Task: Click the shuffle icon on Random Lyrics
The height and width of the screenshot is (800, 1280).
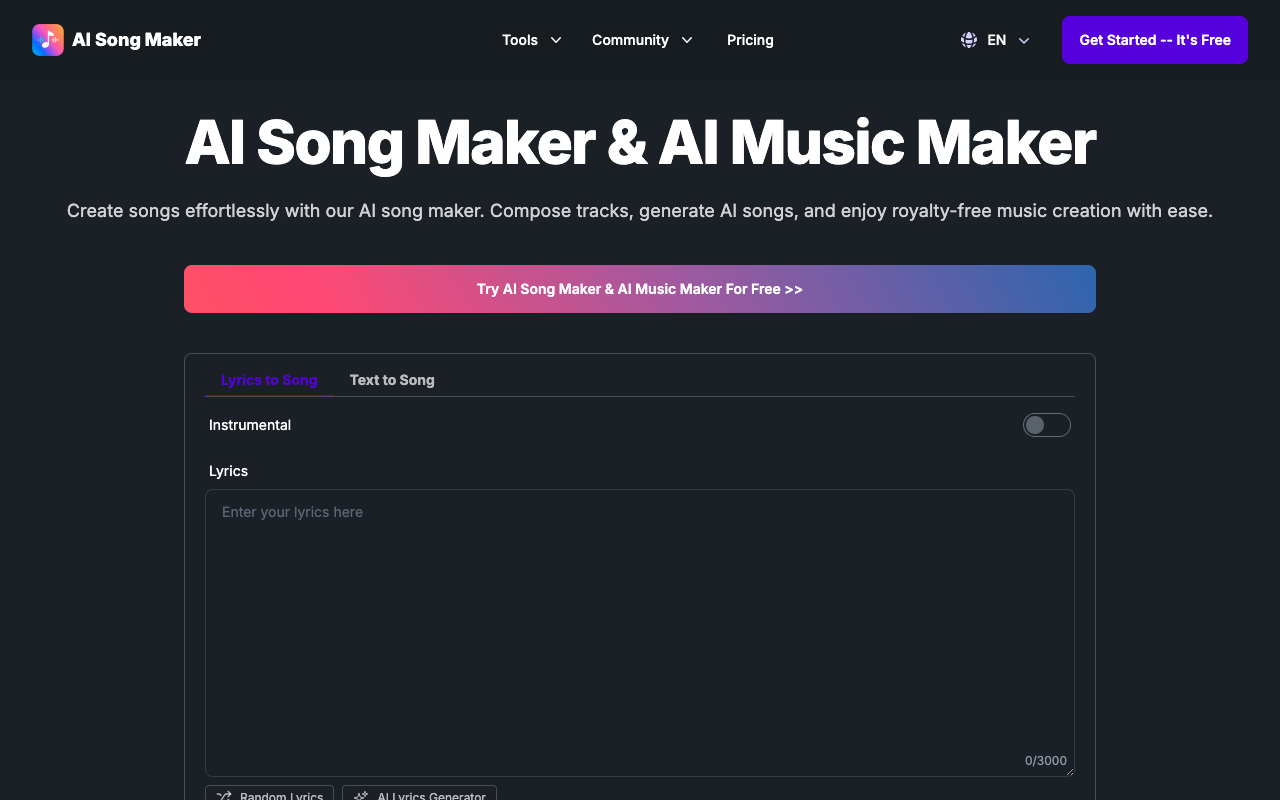Action: click(x=225, y=796)
